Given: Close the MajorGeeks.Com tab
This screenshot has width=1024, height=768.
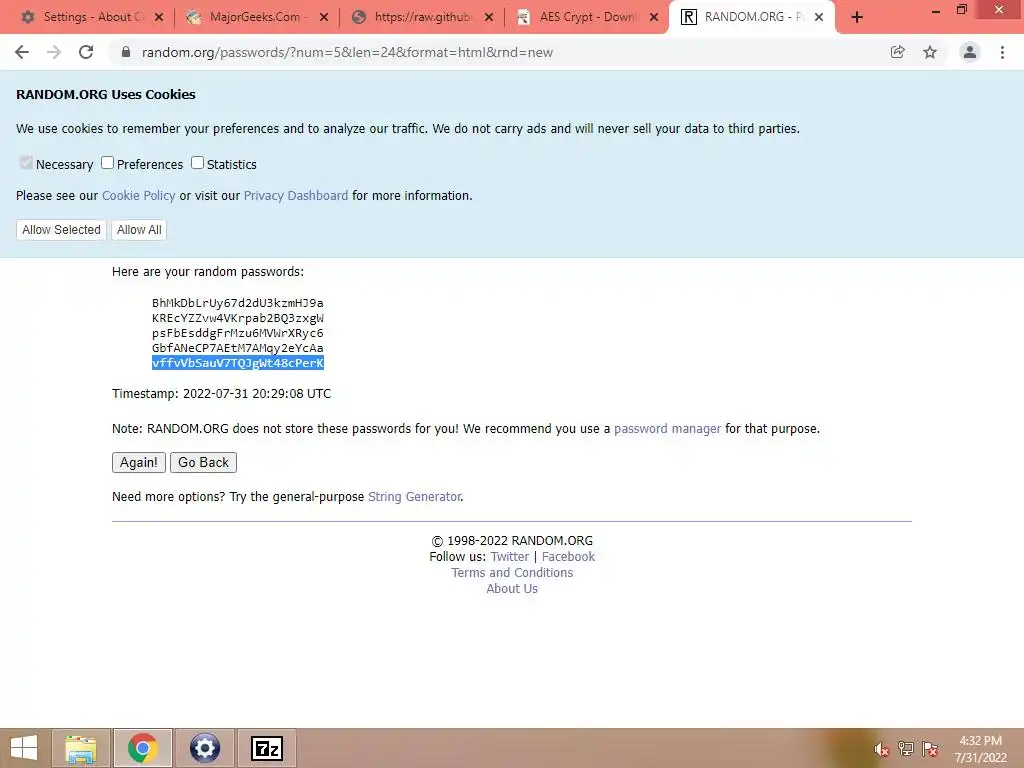Looking at the screenshot, I should coord(324,17).
